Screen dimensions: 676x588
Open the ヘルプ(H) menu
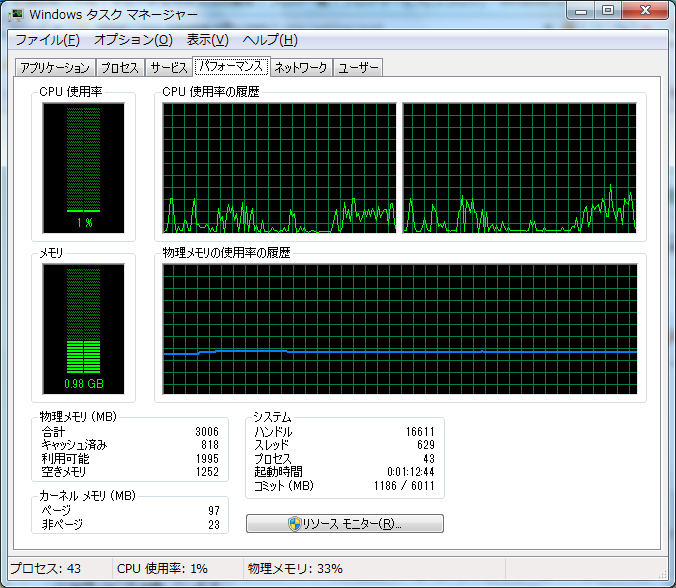point(270,40)
